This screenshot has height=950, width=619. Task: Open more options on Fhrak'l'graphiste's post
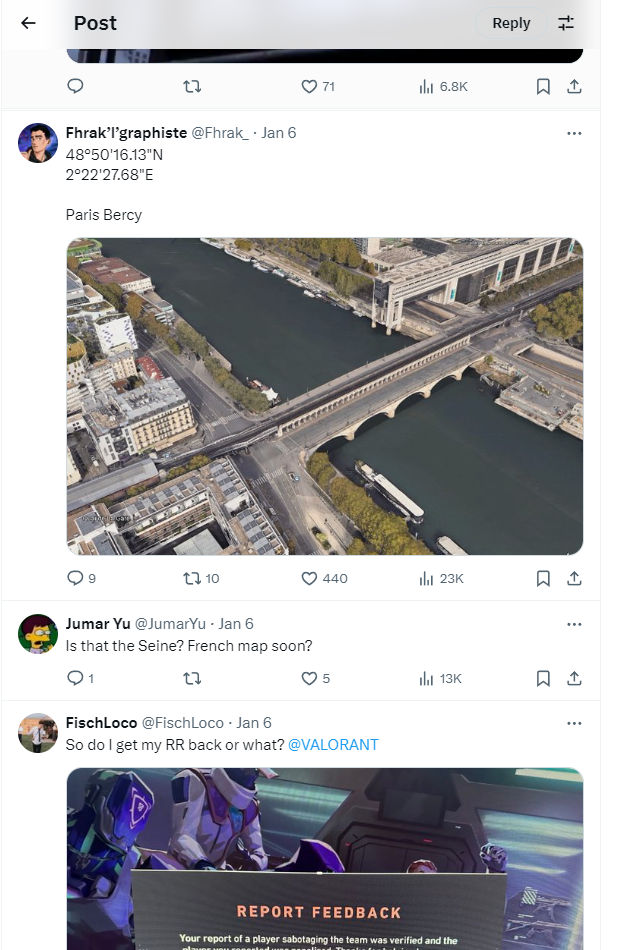(x=574, y=133)
